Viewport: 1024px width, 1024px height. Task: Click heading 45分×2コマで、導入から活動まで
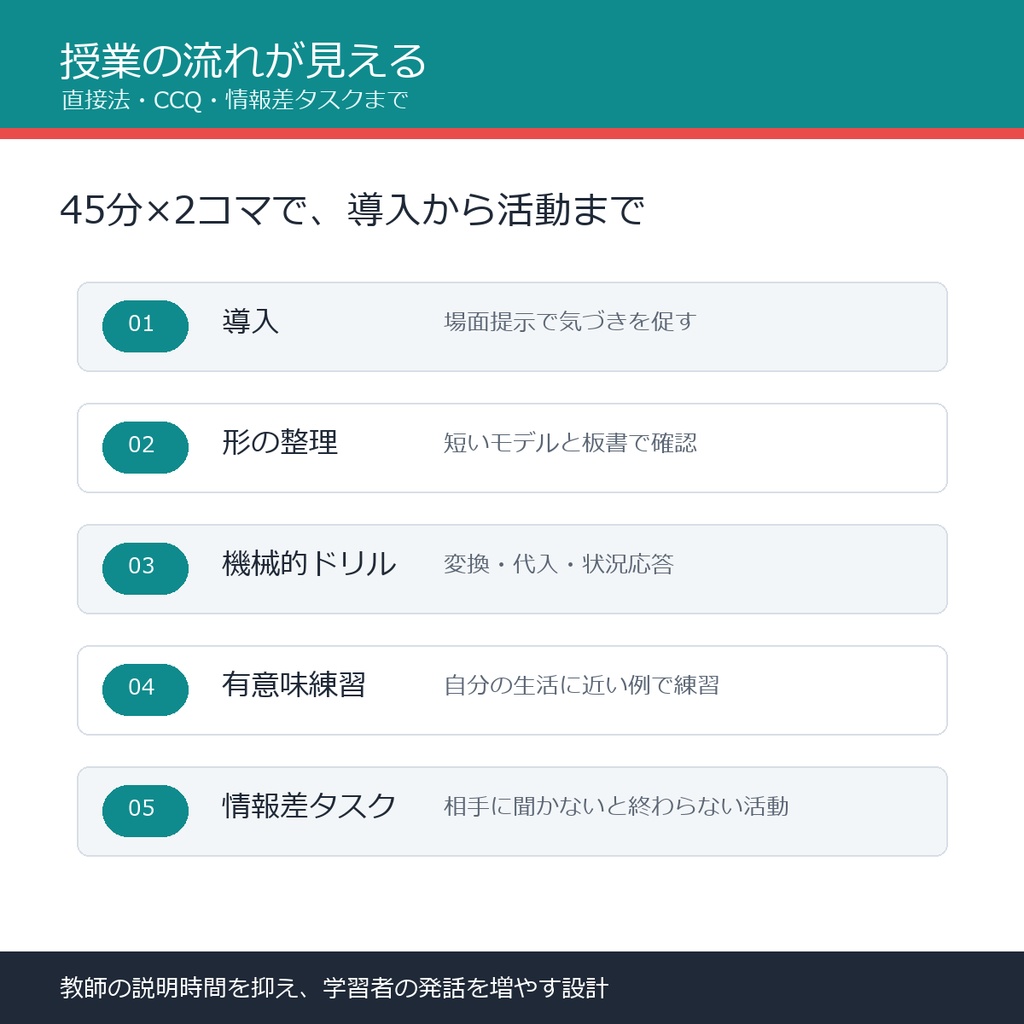(x=352, y=210)
